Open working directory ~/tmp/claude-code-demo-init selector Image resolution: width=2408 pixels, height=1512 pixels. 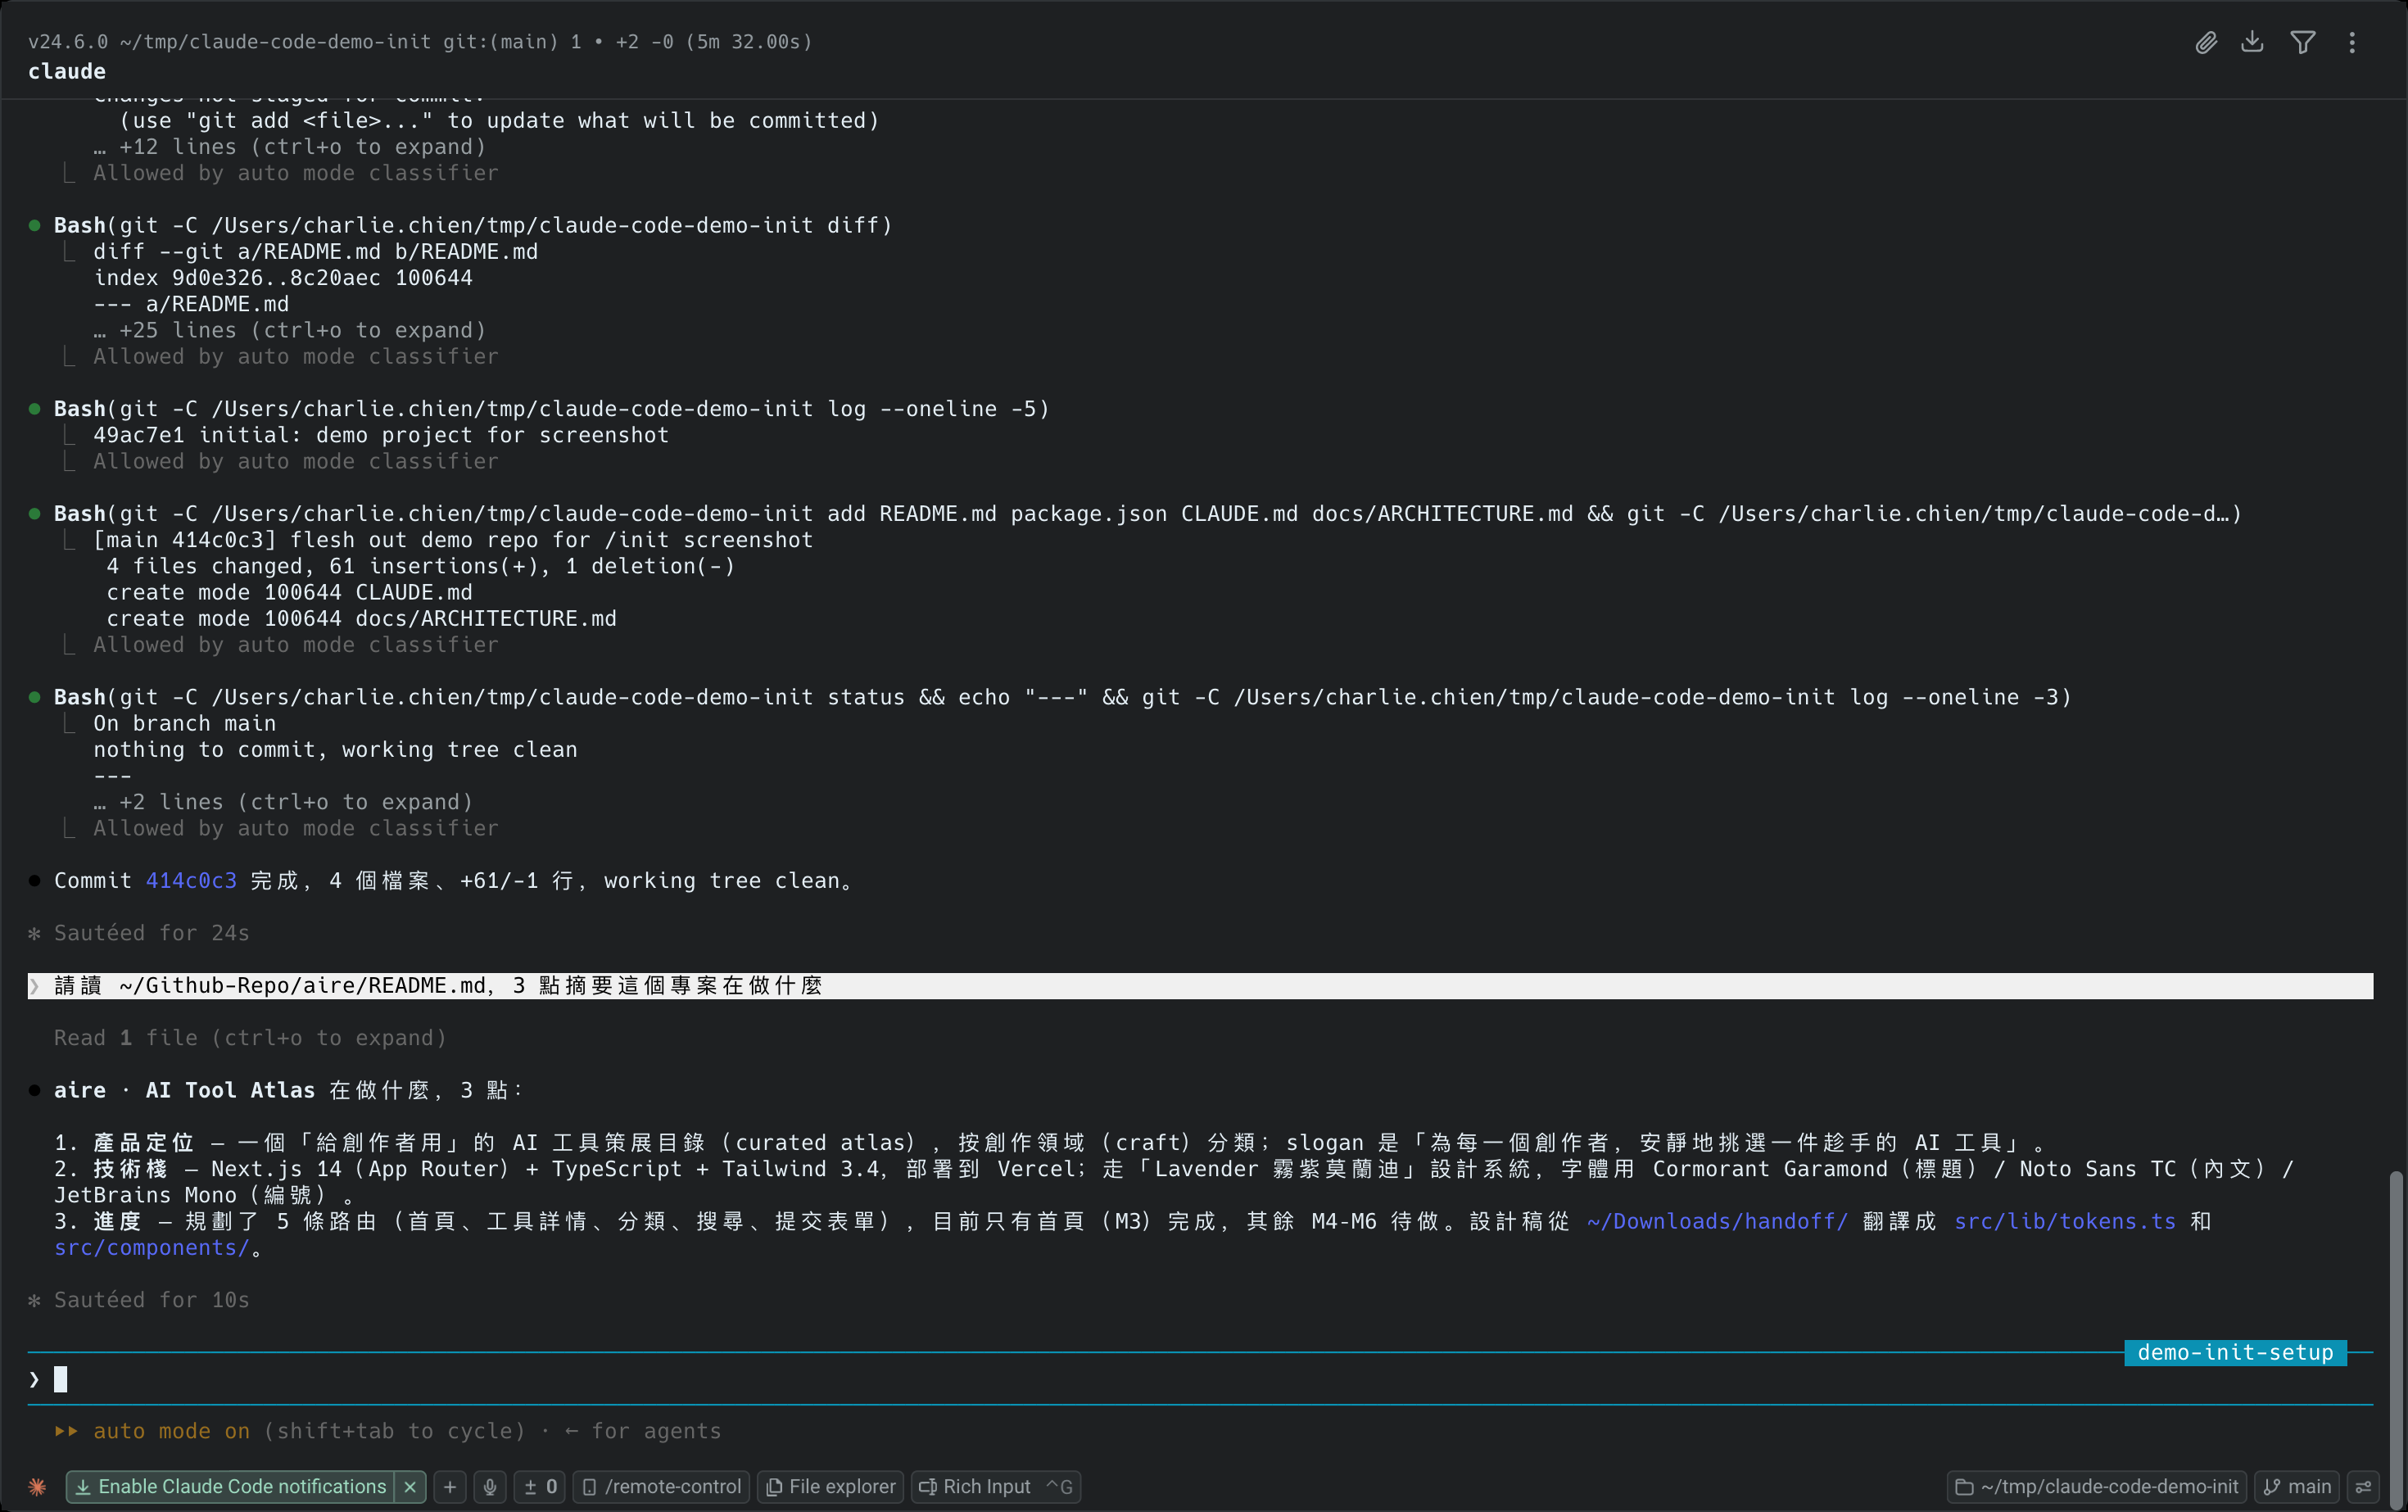2096,1487
